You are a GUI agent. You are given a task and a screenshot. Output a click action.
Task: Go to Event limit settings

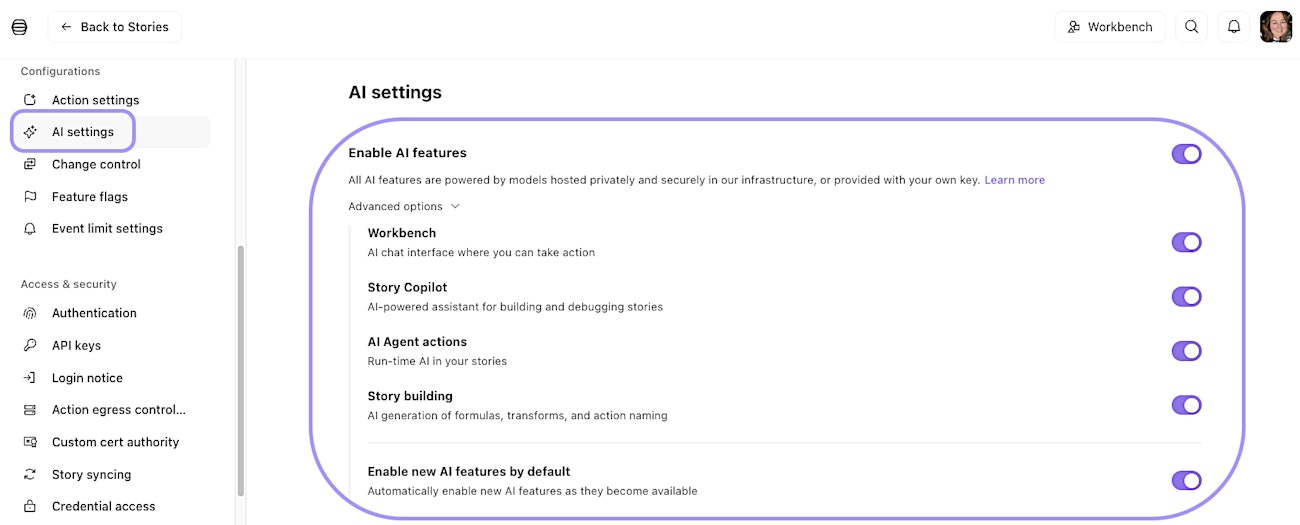(107, 229)
